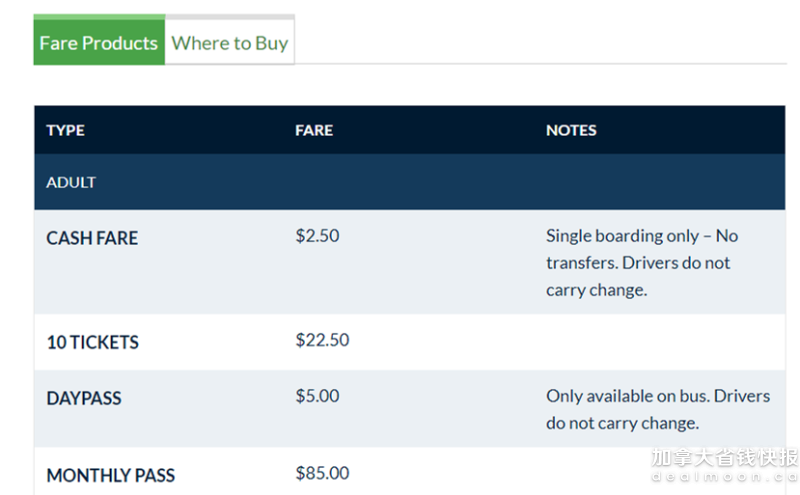
Task: Click the TYPE column header
Action: (65, 130)
